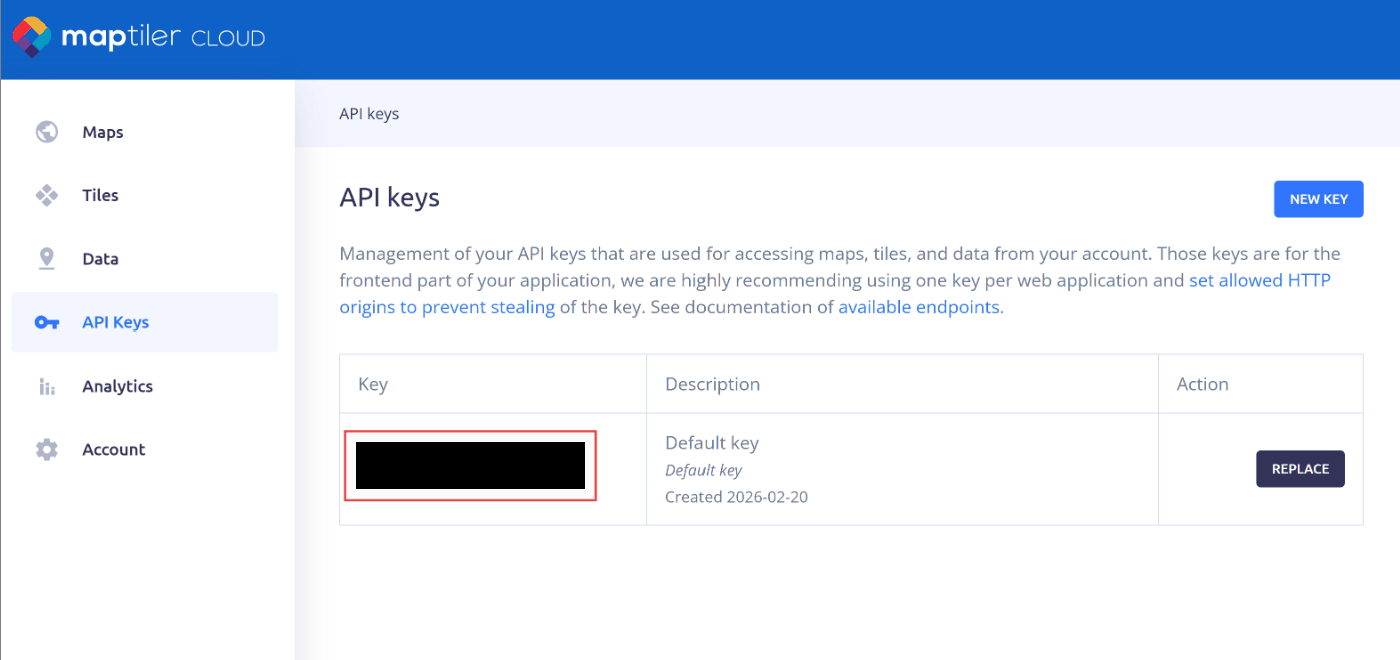Click the API Keys key icon
Image resolution: width=1400 pixels, height=660 pixels.
tap(47, 322)
